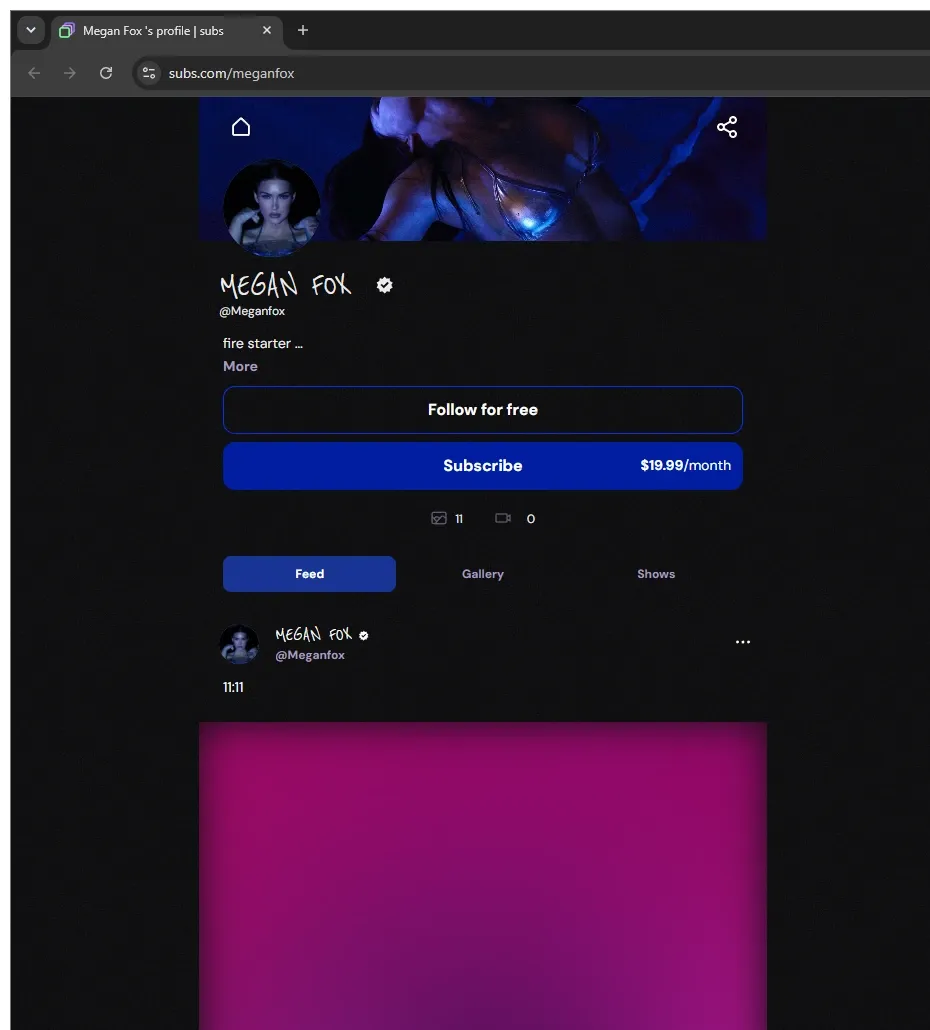The height and width of the screenshot is (1030, 930).
Task: Open the Shows tab
Action: click(x=656, y=574)
